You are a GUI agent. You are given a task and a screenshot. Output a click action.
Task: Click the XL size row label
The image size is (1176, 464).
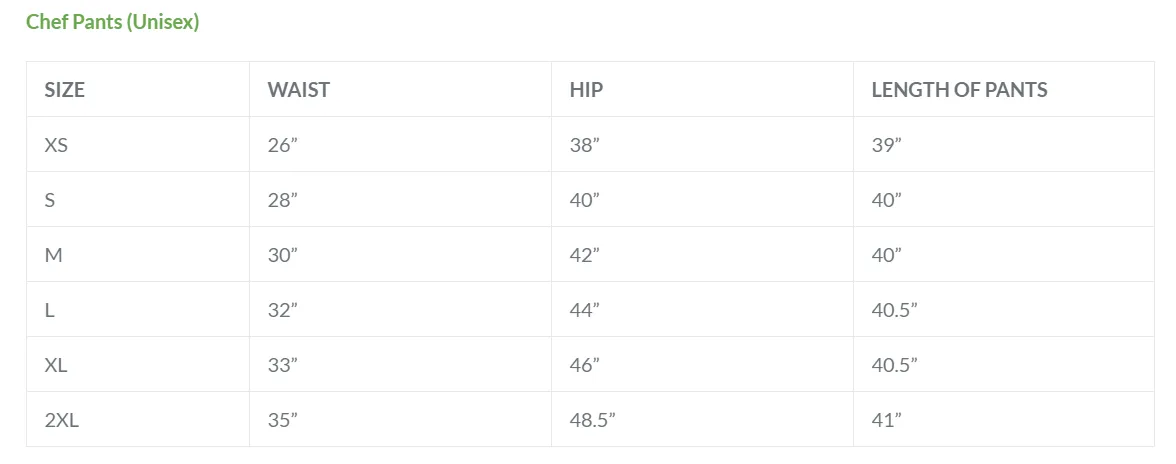pos(56,365)
